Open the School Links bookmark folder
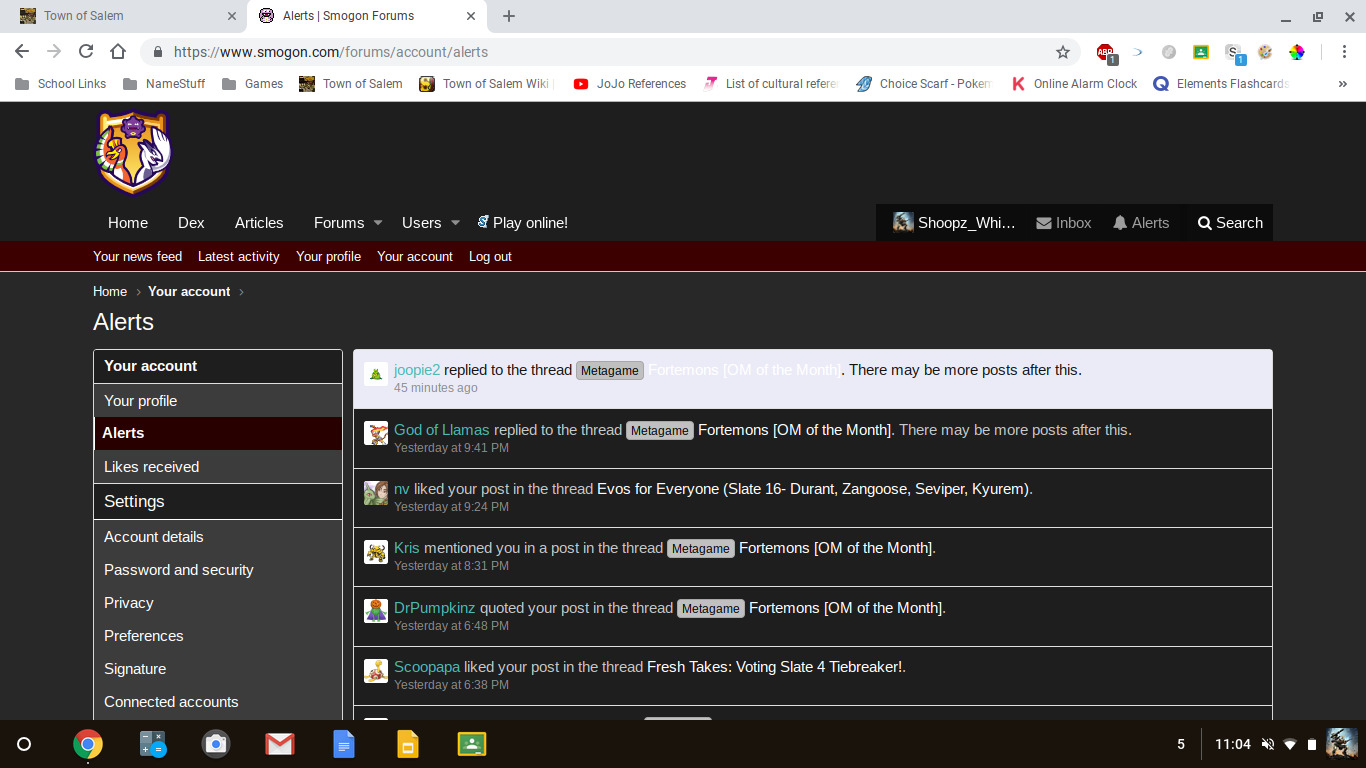 (x=61, y=84)
